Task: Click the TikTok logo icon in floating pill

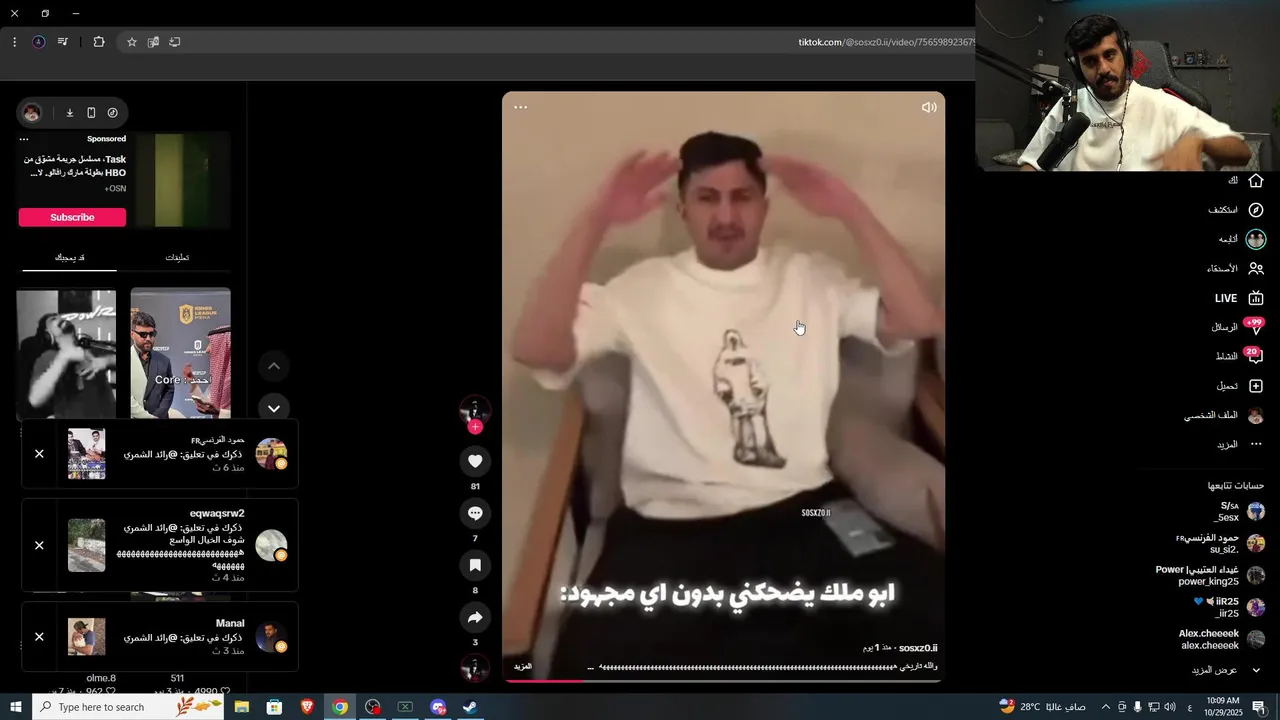Action: click(x=112, y=113)
